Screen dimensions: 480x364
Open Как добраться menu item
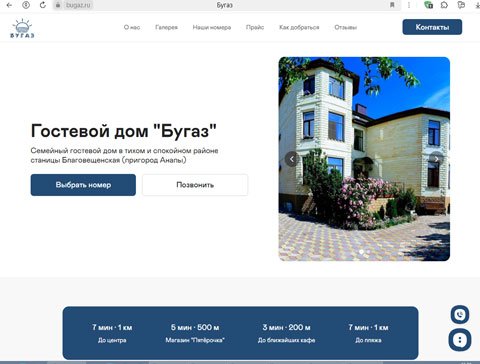(x=299, y=27)
